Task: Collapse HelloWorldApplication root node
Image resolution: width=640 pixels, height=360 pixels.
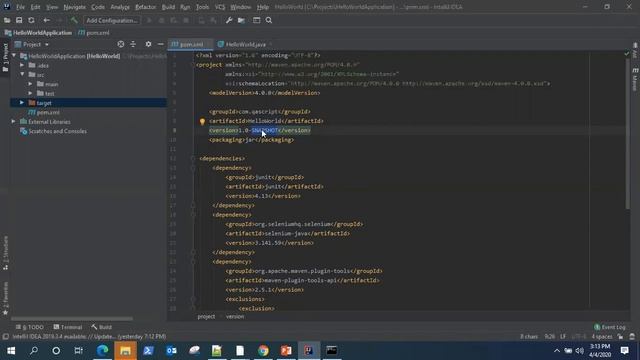Action: 14,56
